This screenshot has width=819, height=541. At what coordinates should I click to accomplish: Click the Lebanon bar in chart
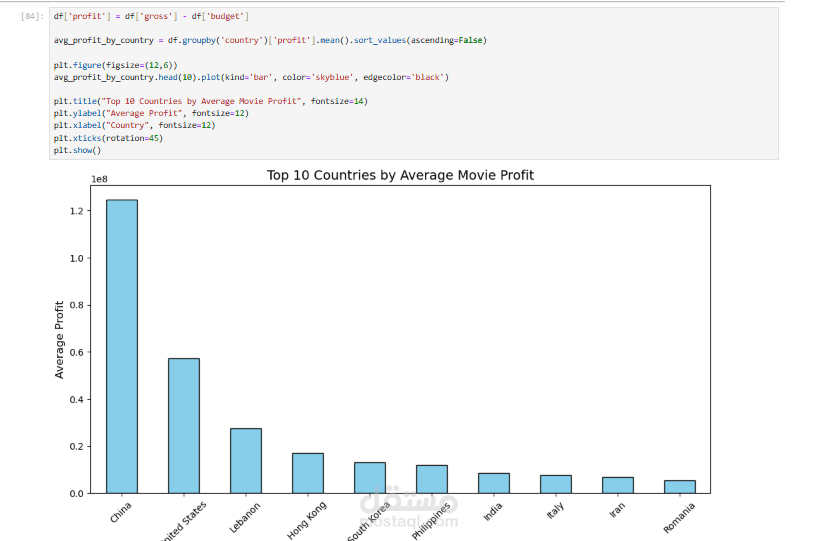(x=246, y=461)
